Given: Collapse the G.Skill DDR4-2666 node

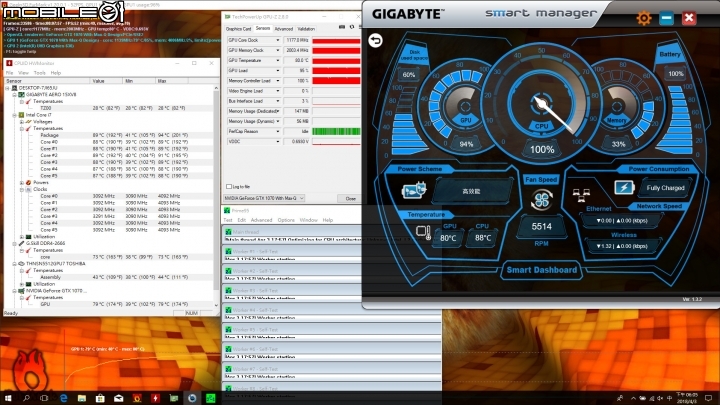Looking at the screenshot, I should coord(15,243).
